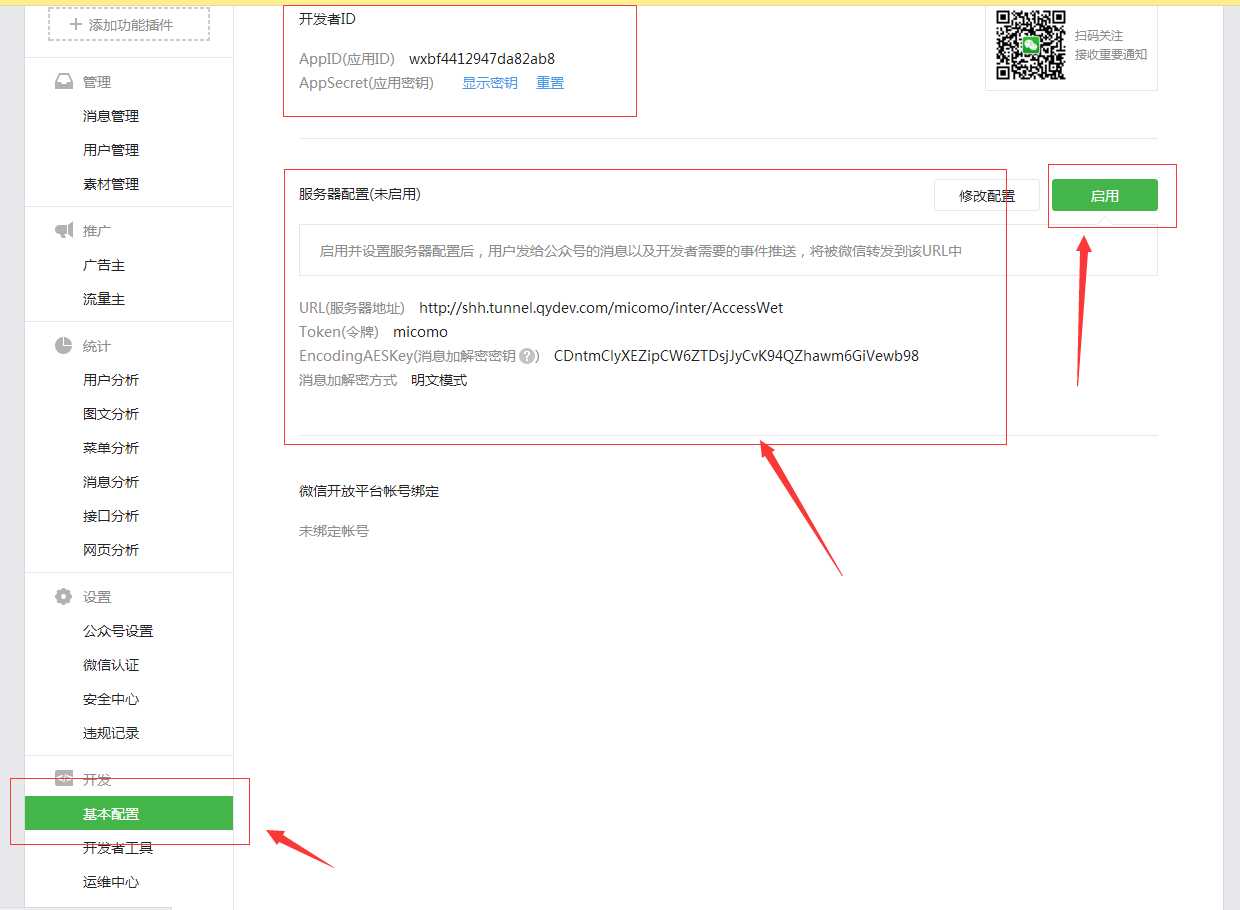Open 菜单分析 in sidebar
The height and width of the screenshot is (910, 1240).
111,448
